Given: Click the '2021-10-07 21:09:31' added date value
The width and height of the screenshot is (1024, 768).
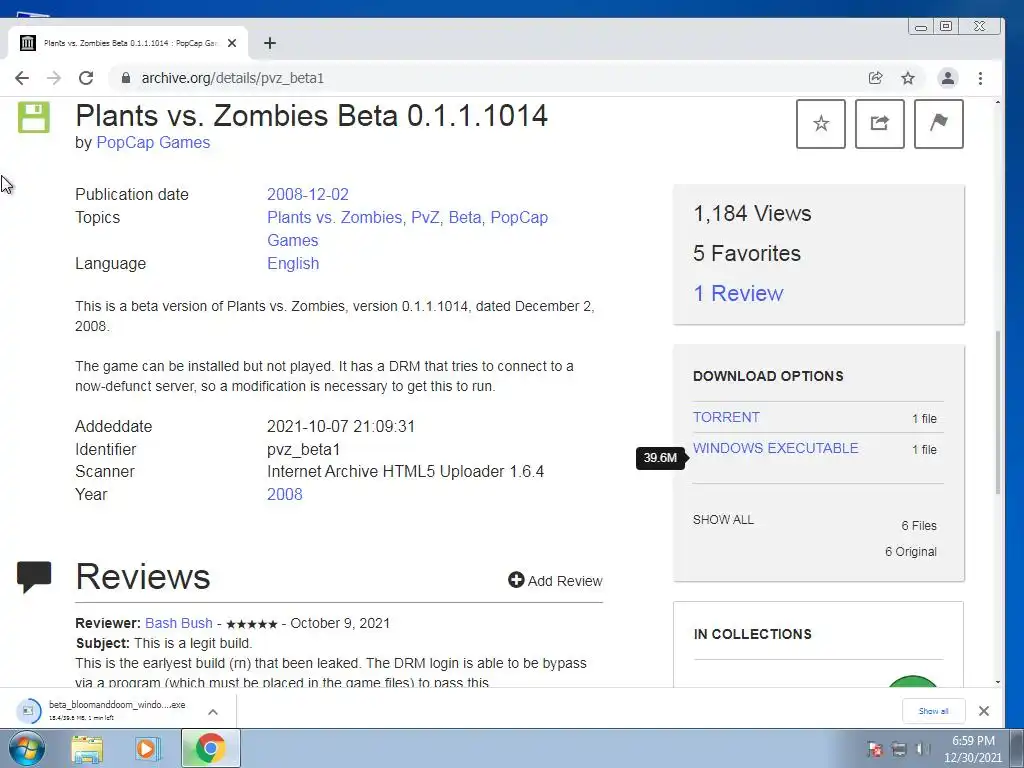Looking at the screenshot, I should (341, 426).
